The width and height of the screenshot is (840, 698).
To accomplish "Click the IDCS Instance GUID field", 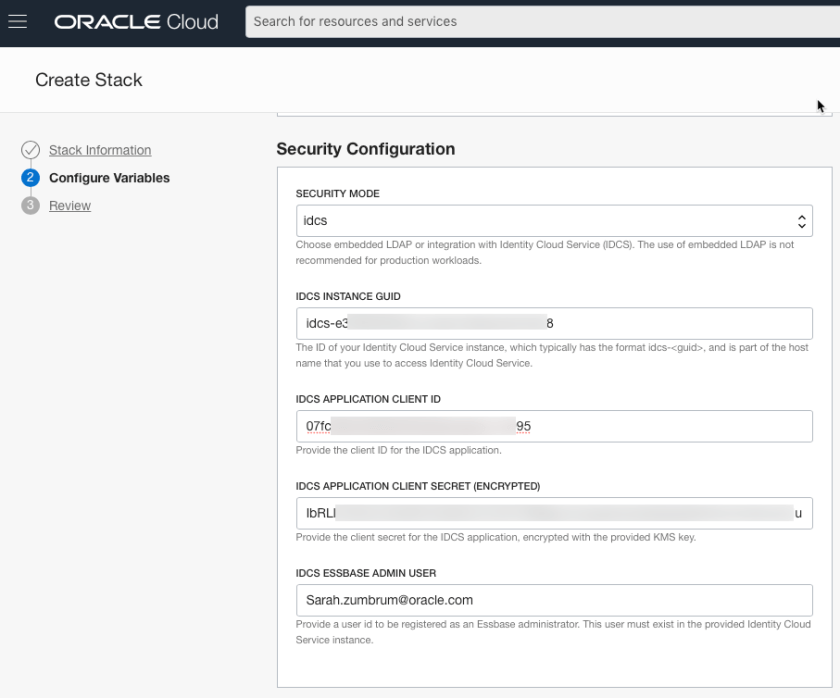I will (x=553, y=324).
